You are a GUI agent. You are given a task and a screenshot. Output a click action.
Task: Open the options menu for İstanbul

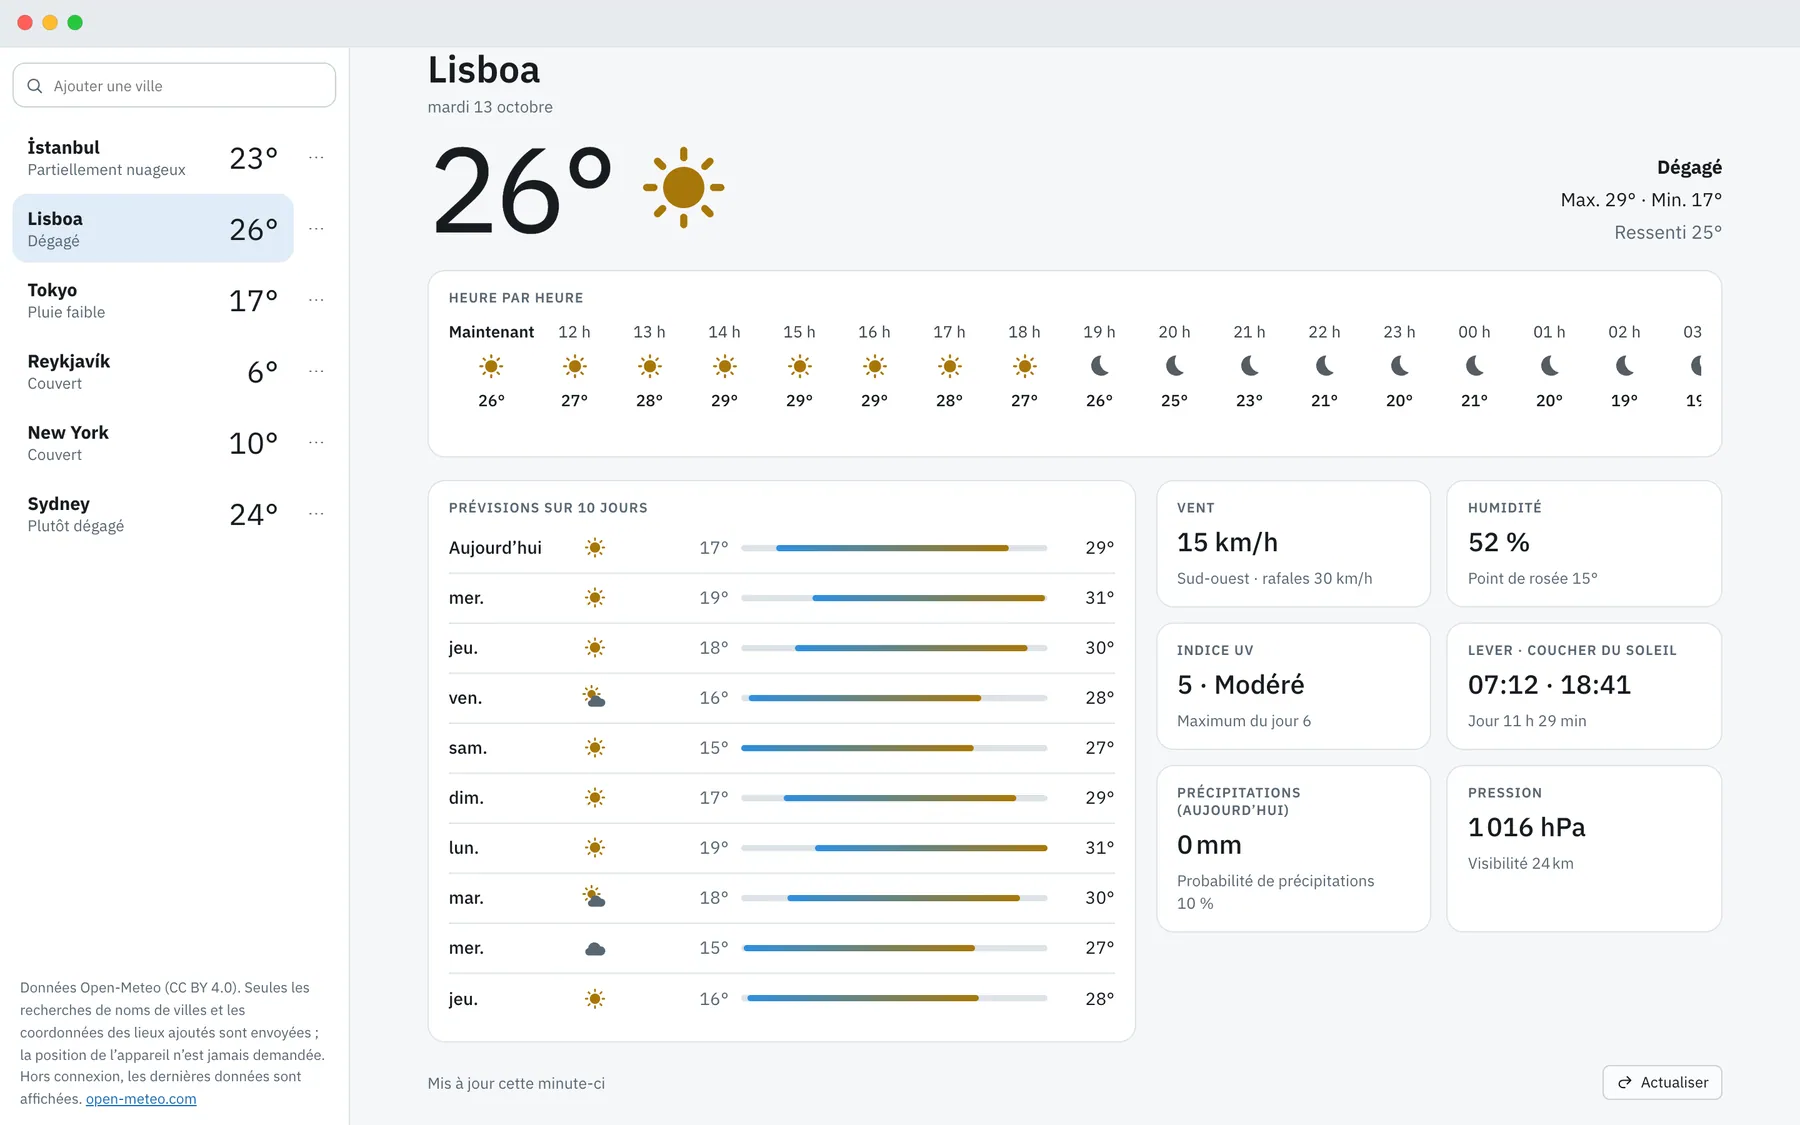316,158
